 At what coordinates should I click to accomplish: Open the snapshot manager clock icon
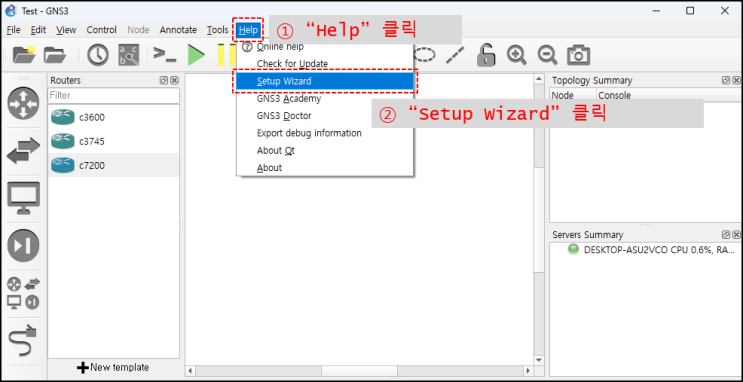click(98, 55)
